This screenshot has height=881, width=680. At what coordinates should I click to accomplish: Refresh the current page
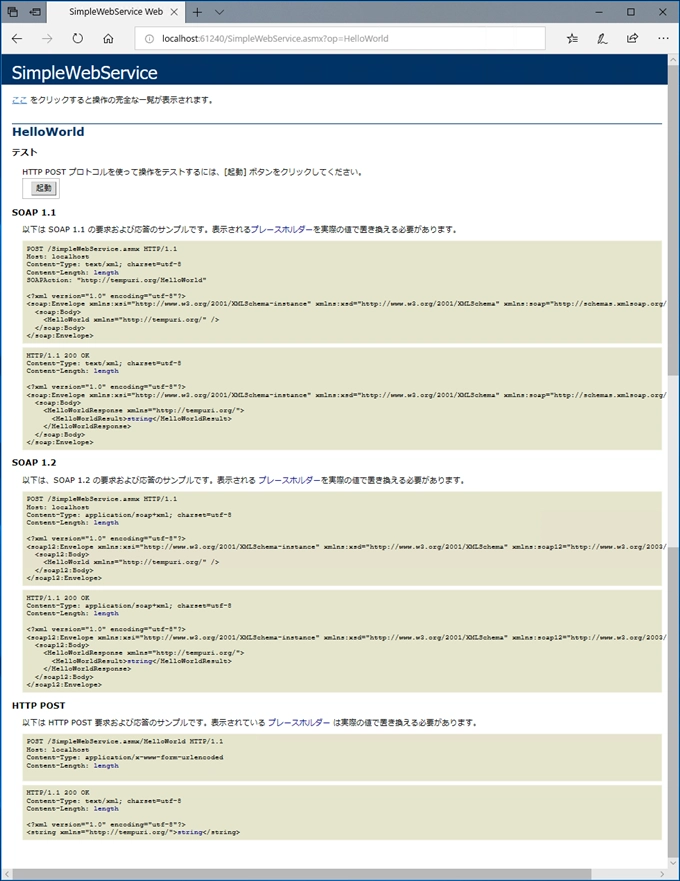click(78, 39)
